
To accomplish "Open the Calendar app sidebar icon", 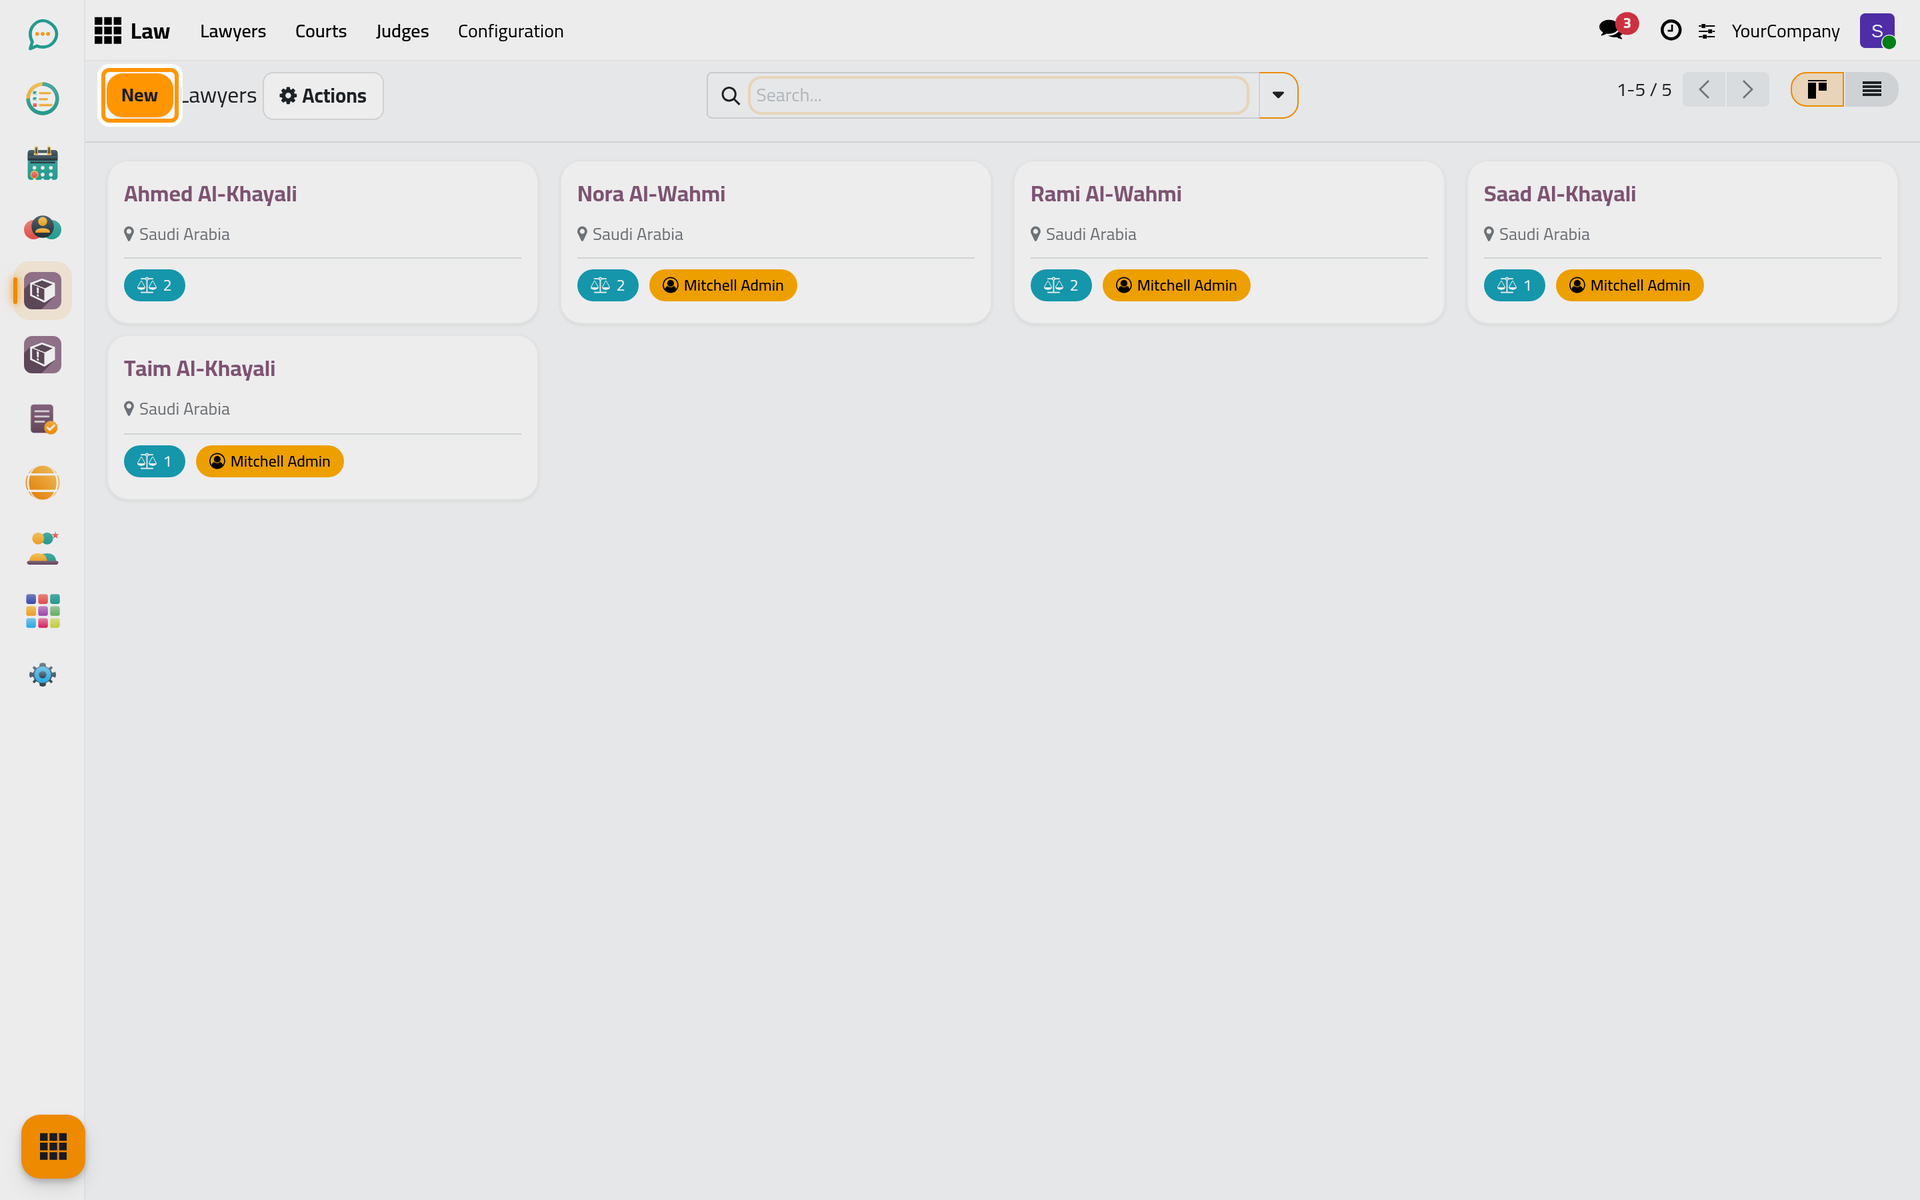I will (42, 163).
